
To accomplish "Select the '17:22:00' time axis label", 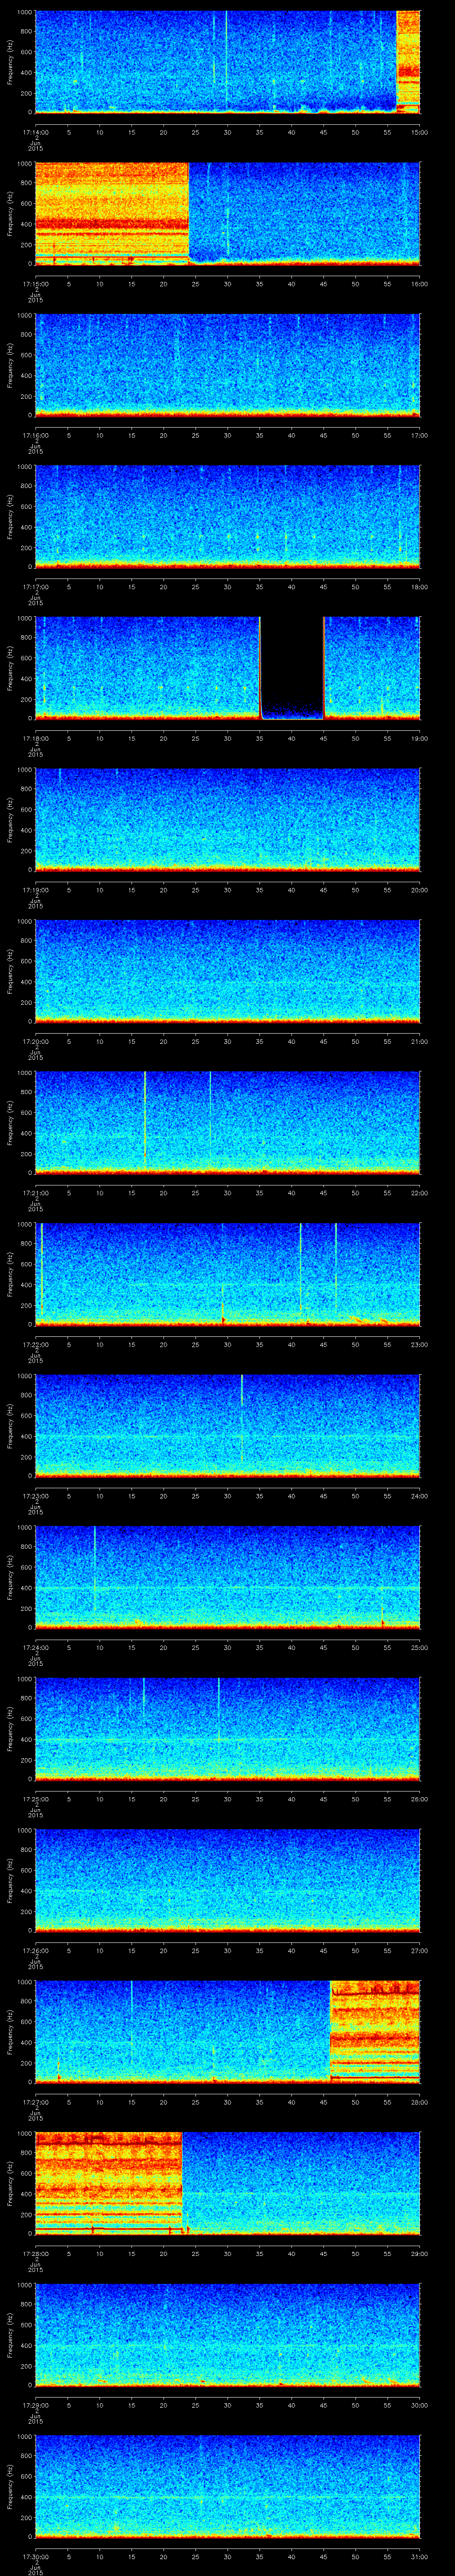I will (x=35, y=1344).
